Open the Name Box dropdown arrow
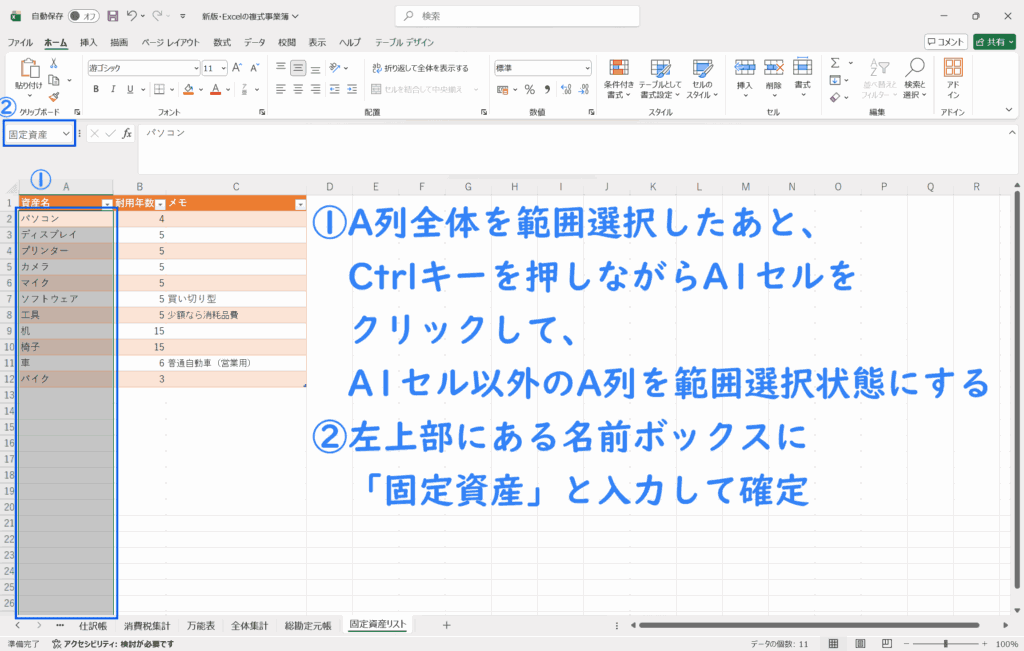 coord(66,133)
